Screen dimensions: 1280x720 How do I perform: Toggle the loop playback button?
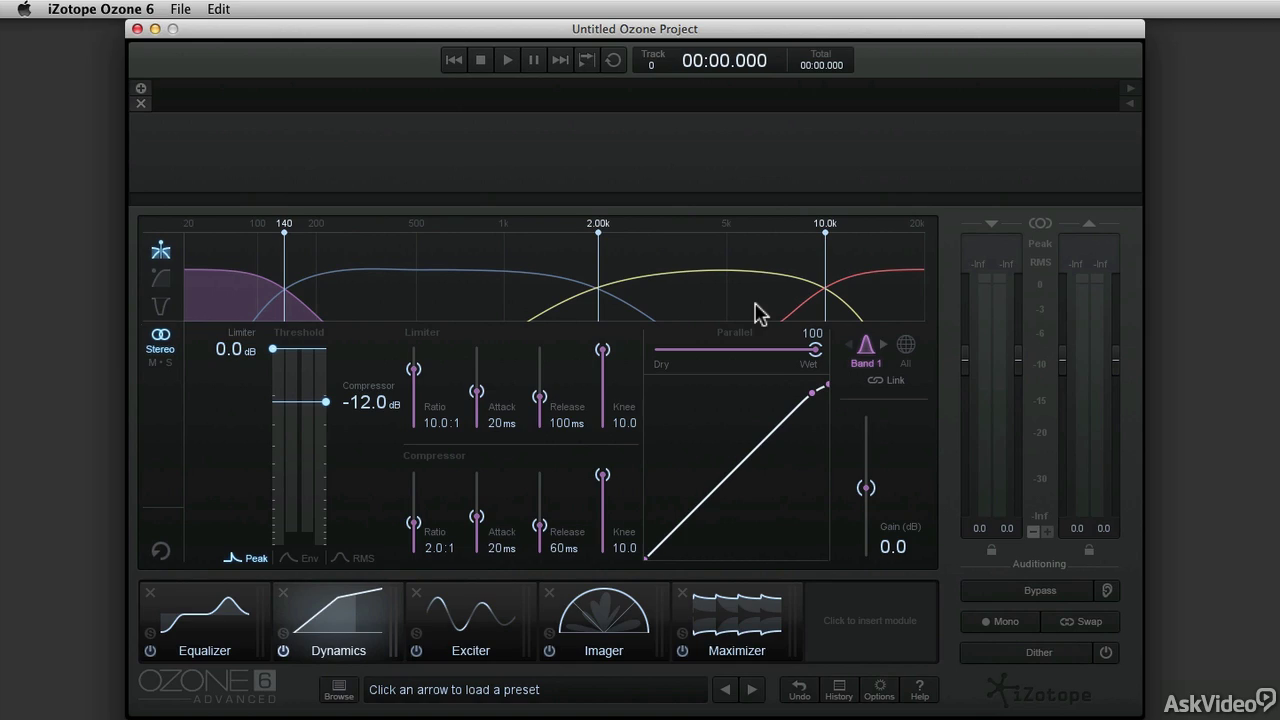[x=613, y=60]
